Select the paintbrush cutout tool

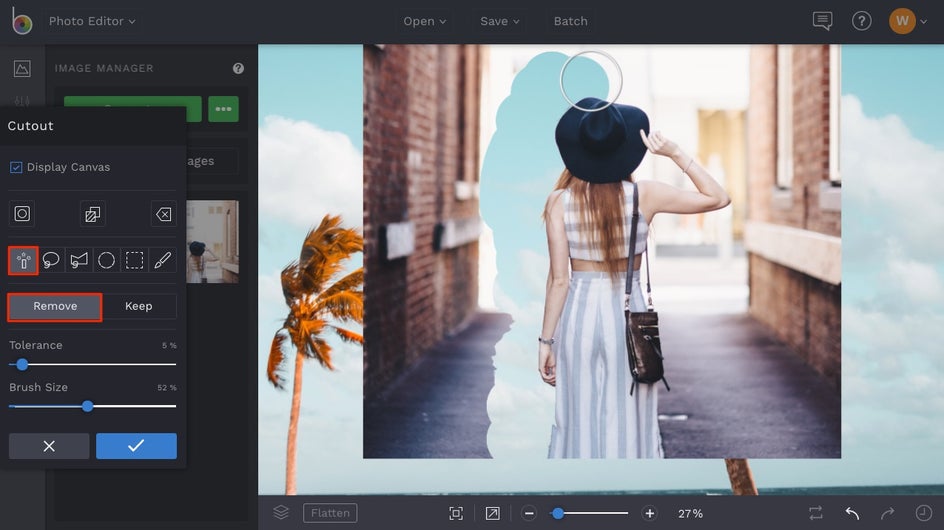pyautogui.click(x=162, y=260)
